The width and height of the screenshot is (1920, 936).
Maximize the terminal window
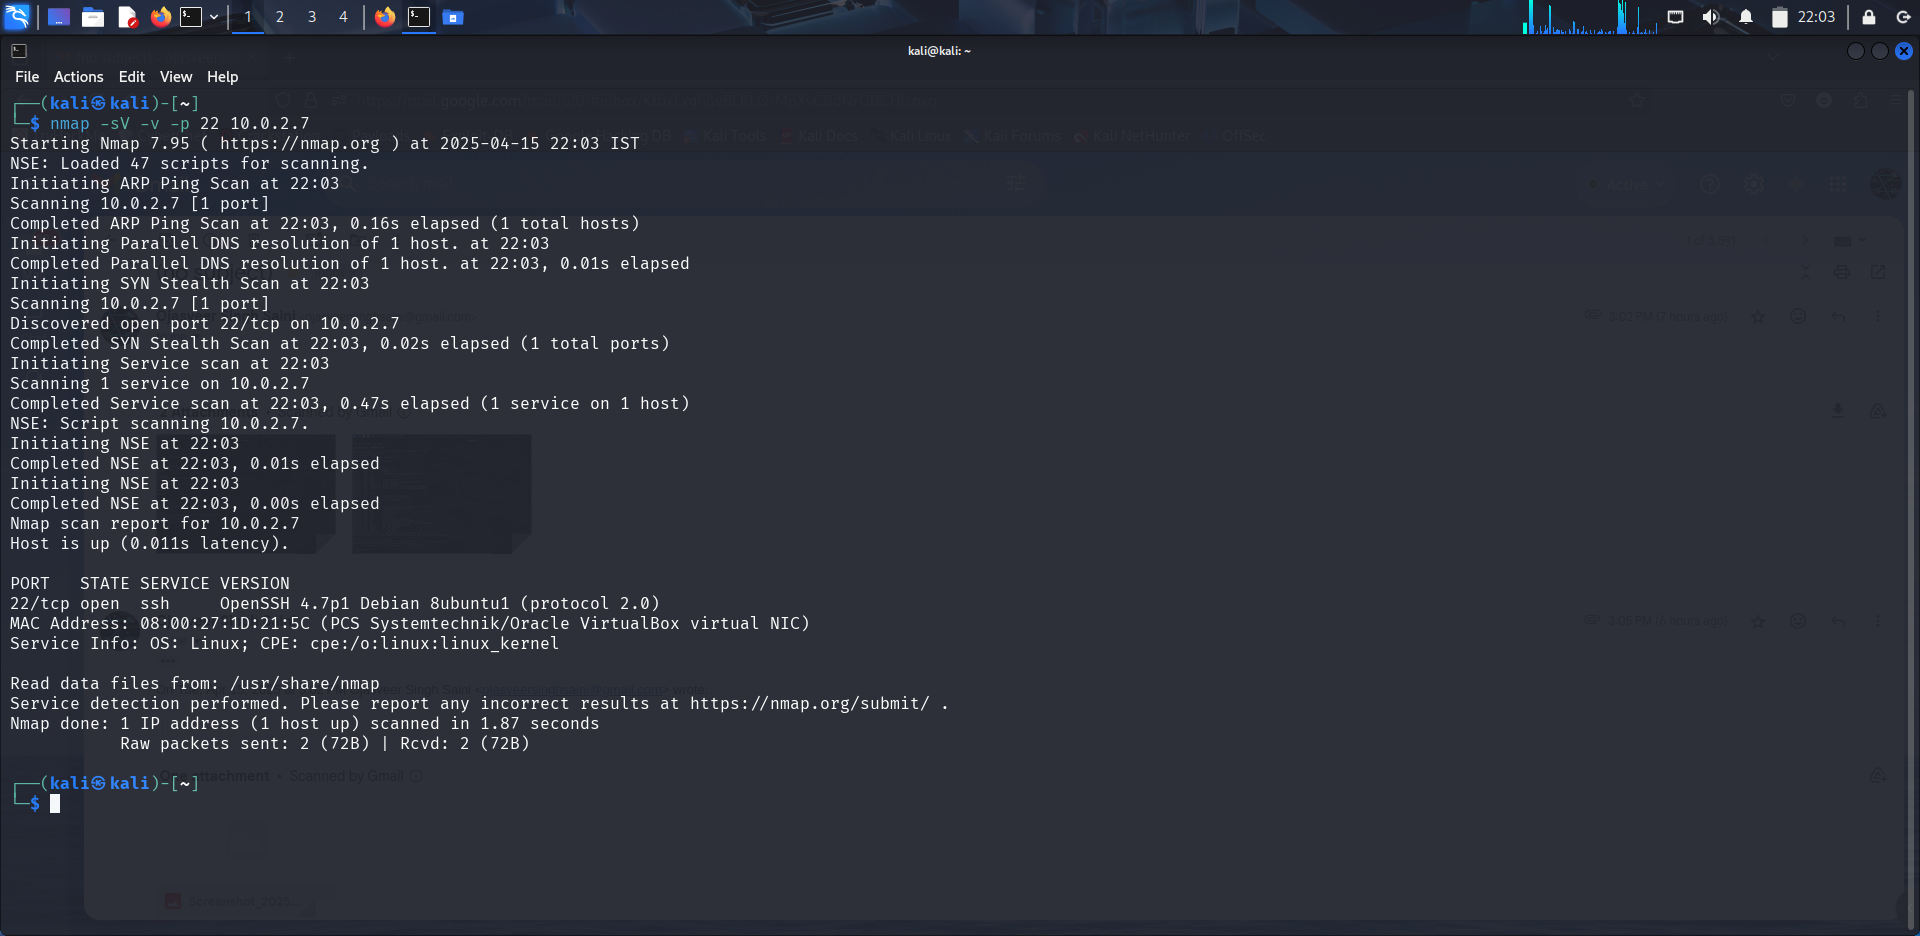coord(1880,51)
